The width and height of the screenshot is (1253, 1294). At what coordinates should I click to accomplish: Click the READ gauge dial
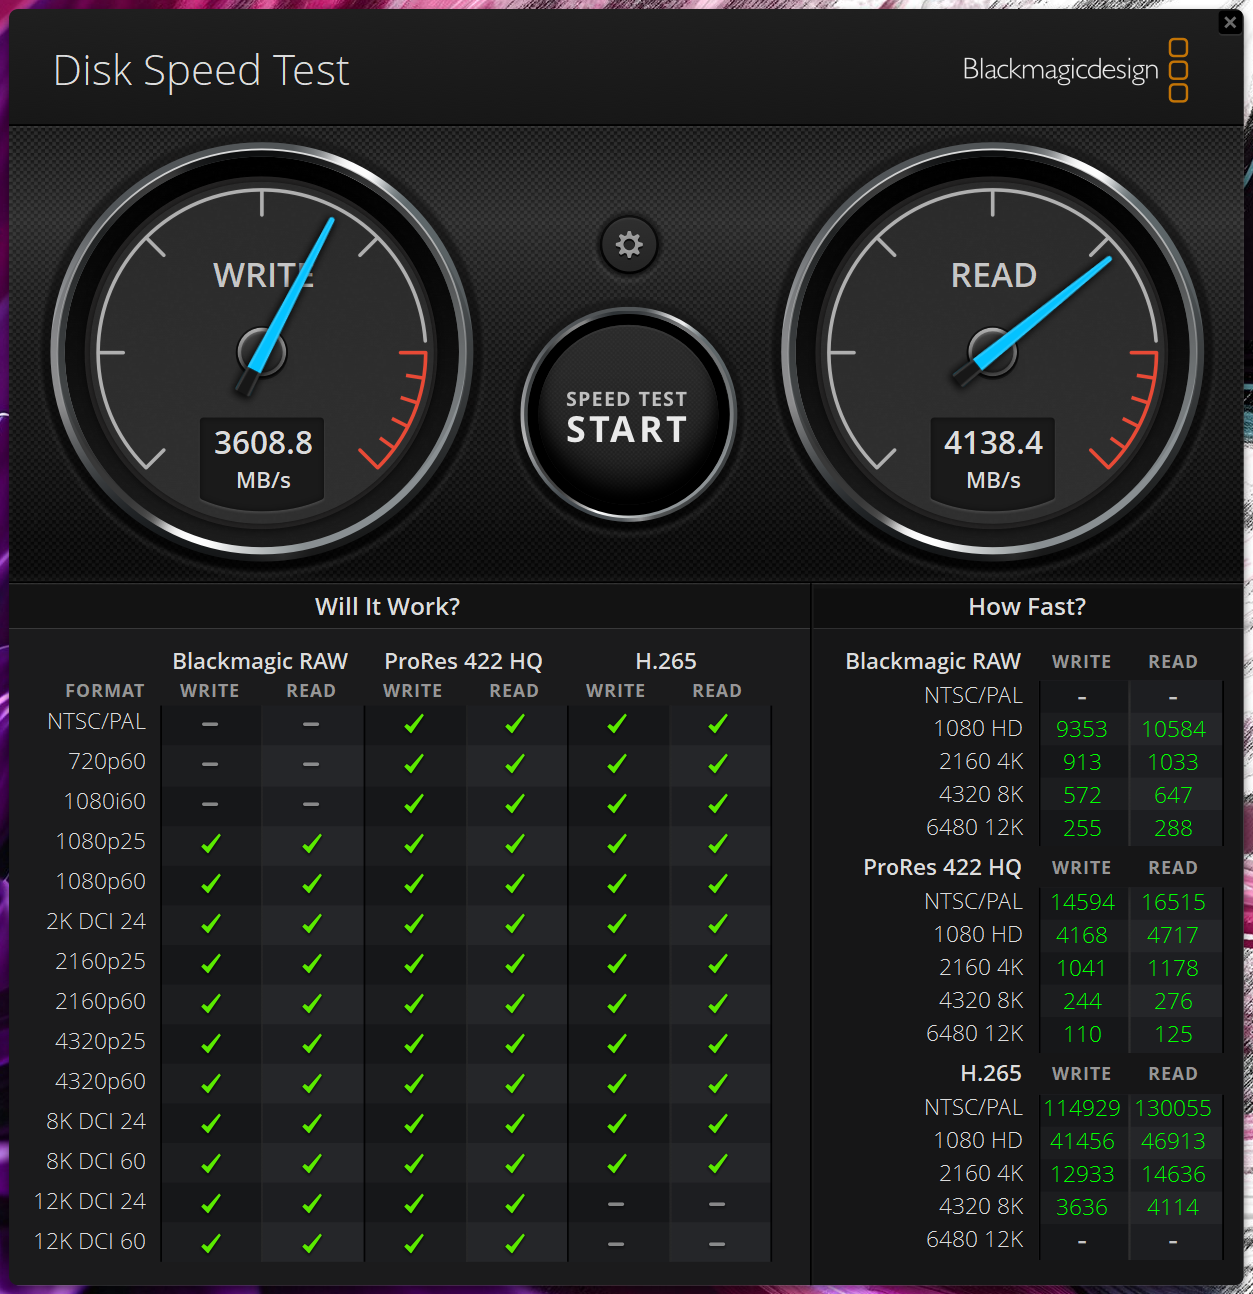993,351
